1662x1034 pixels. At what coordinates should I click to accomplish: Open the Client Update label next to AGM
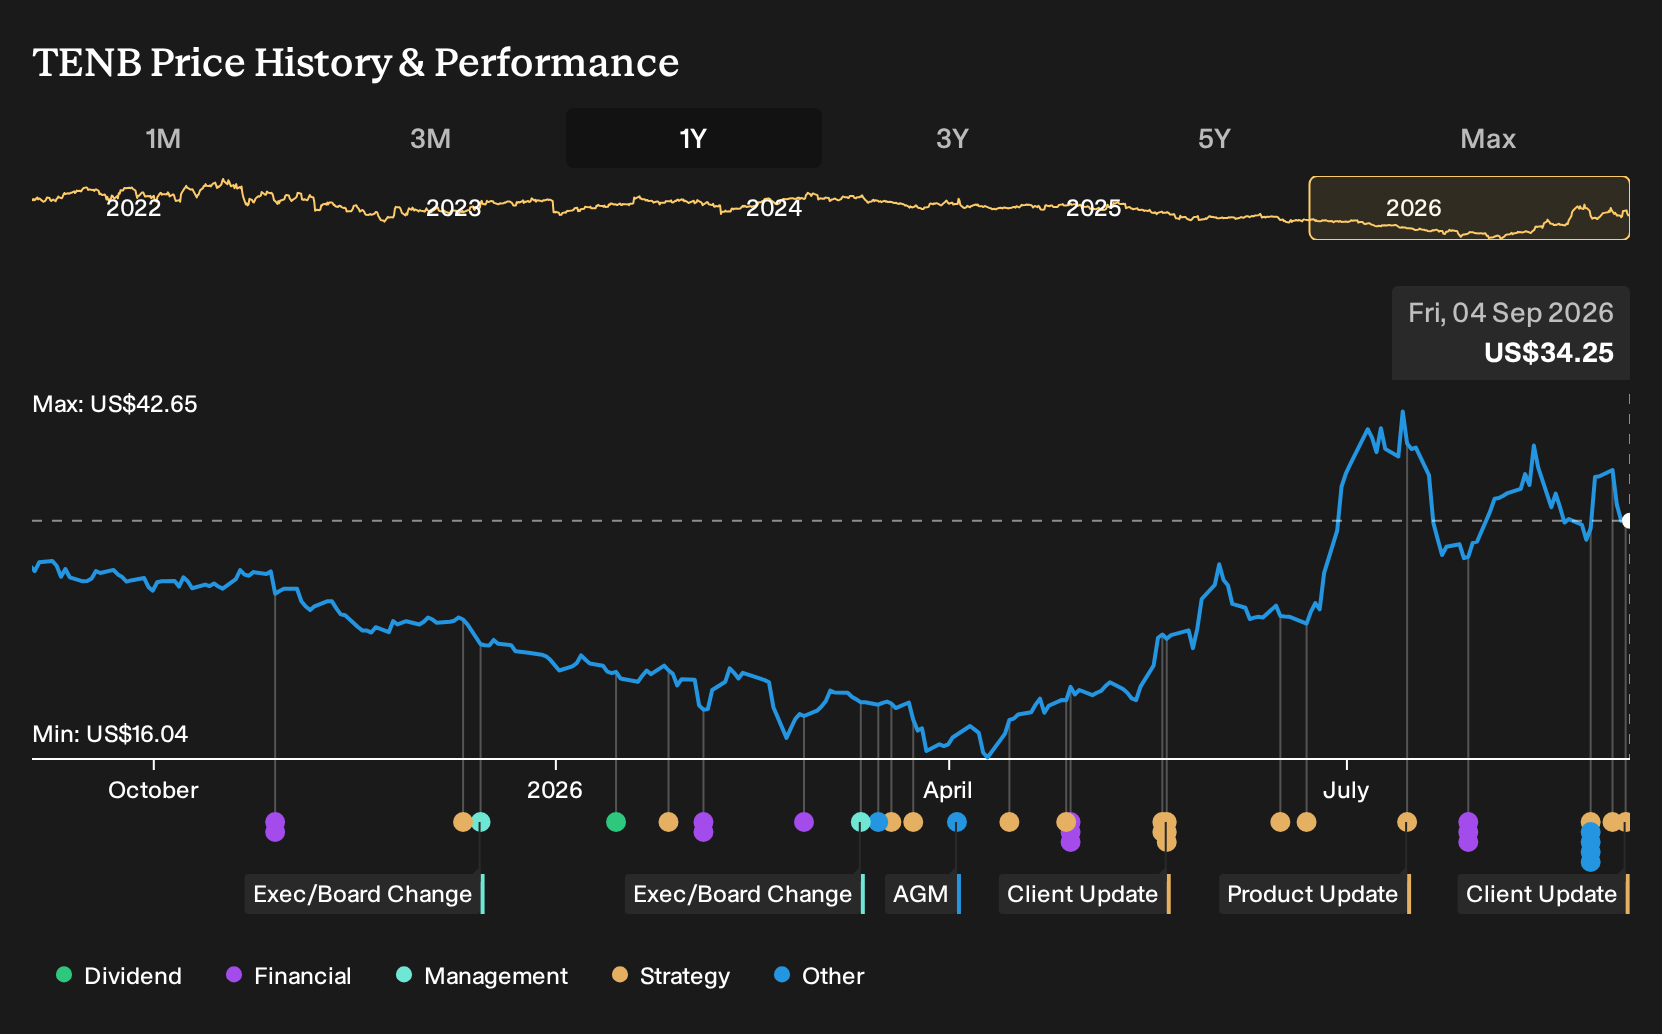(1085, 894)
